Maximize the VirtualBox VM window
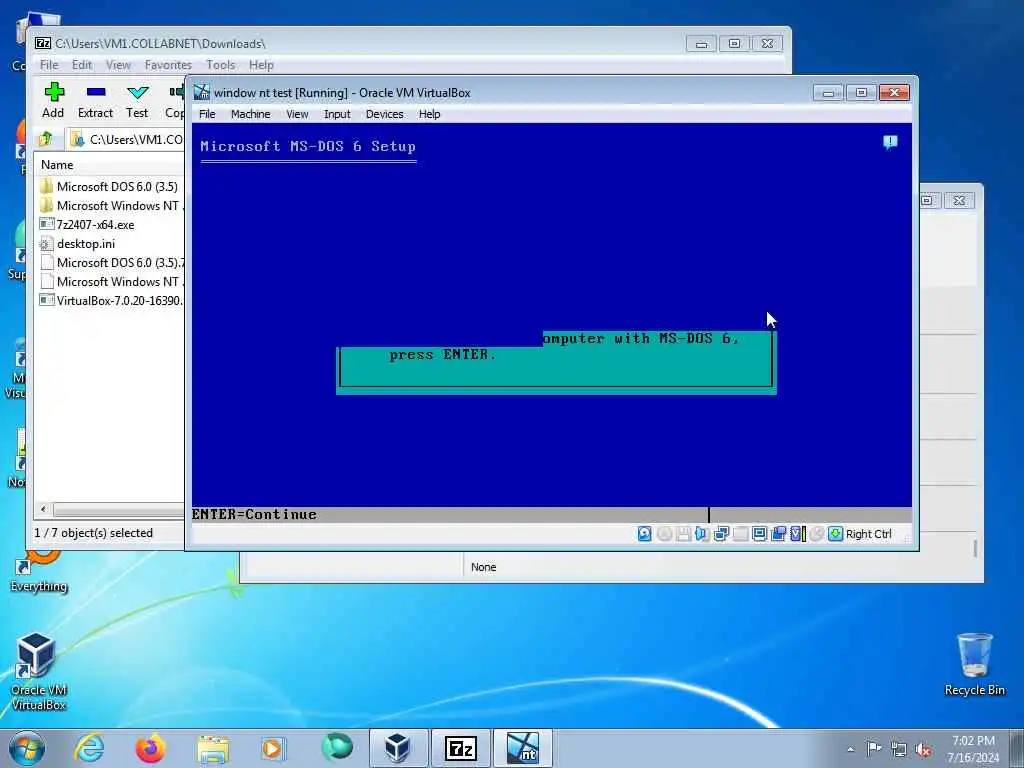 pos(861,93)
